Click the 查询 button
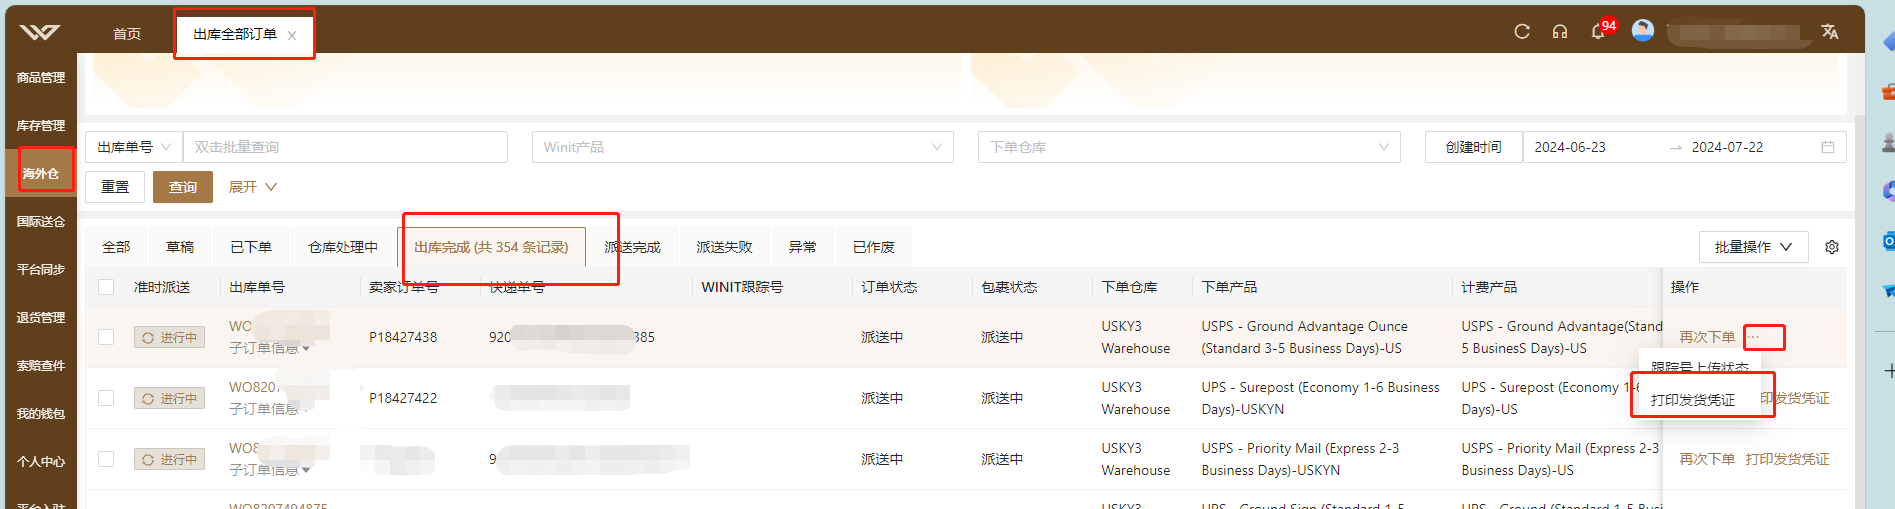The height and width of the screenshot is (509, 1895). 183,187
